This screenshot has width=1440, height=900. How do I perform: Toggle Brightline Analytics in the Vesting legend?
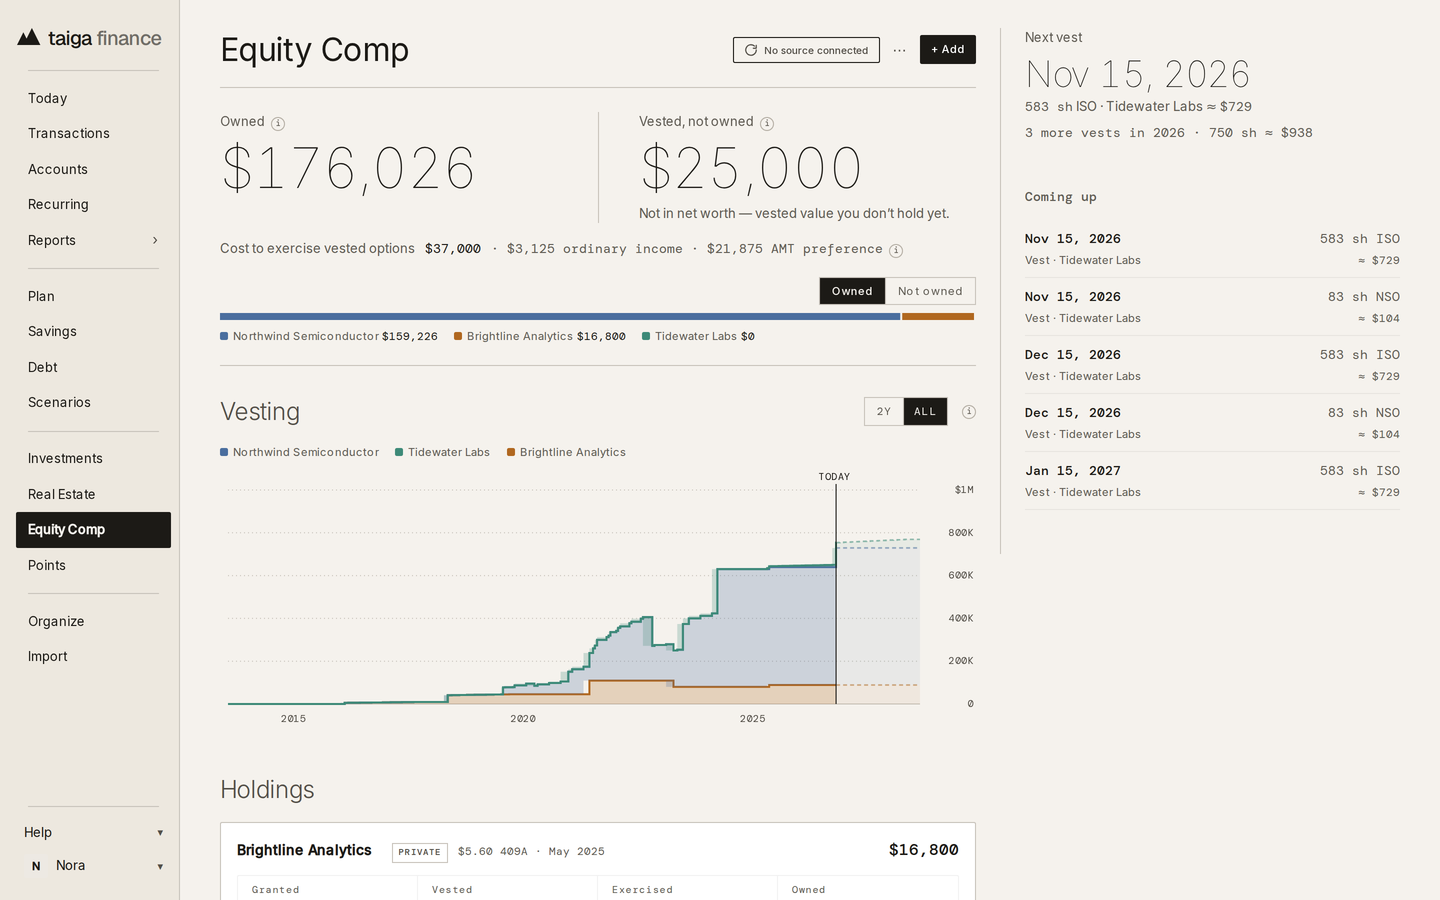click(567, 452)
